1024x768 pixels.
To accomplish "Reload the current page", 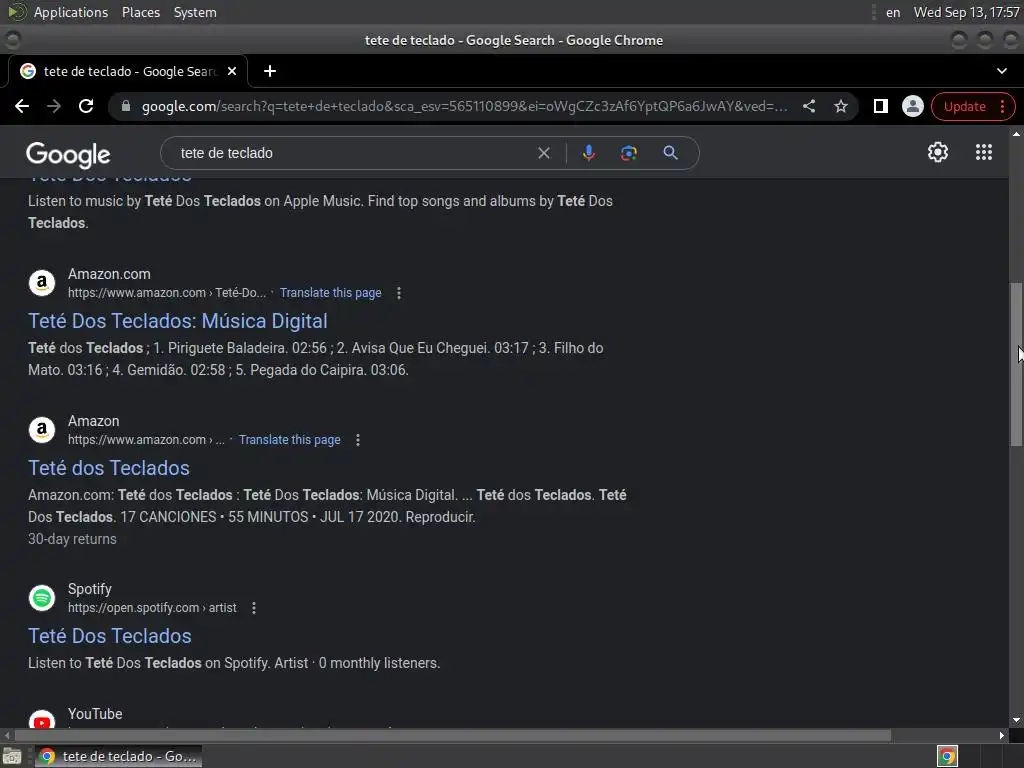I will pos(86,106).
